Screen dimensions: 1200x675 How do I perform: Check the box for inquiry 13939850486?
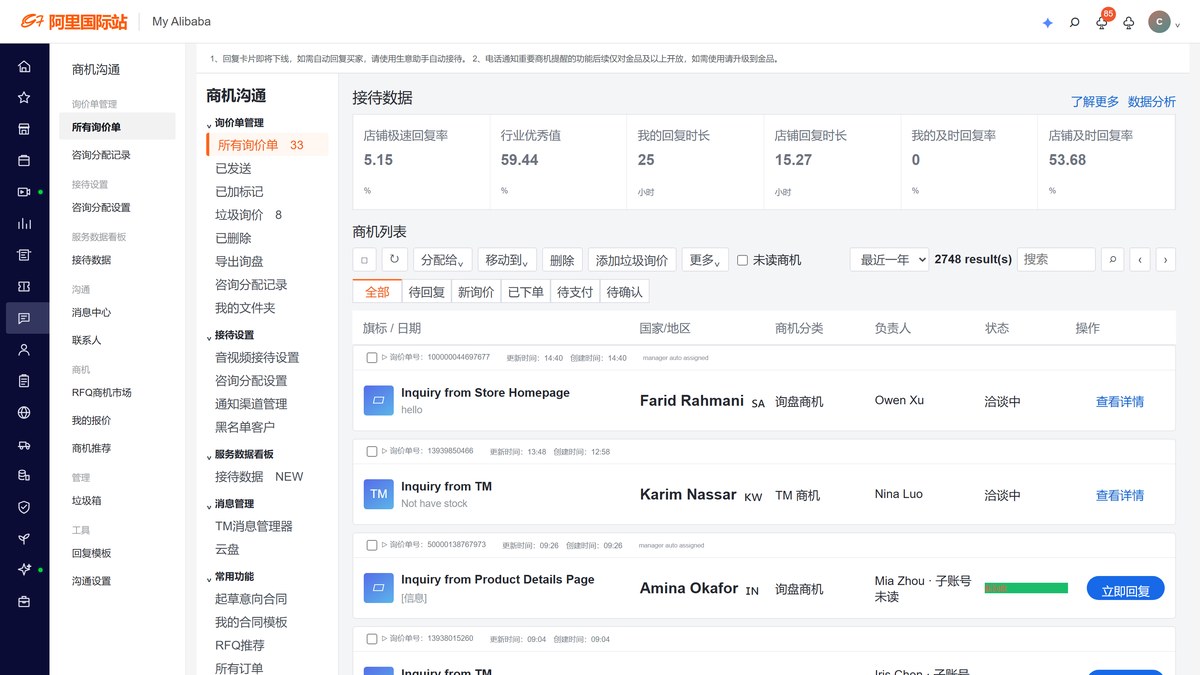pyautogui.click(x=372, y=451)
